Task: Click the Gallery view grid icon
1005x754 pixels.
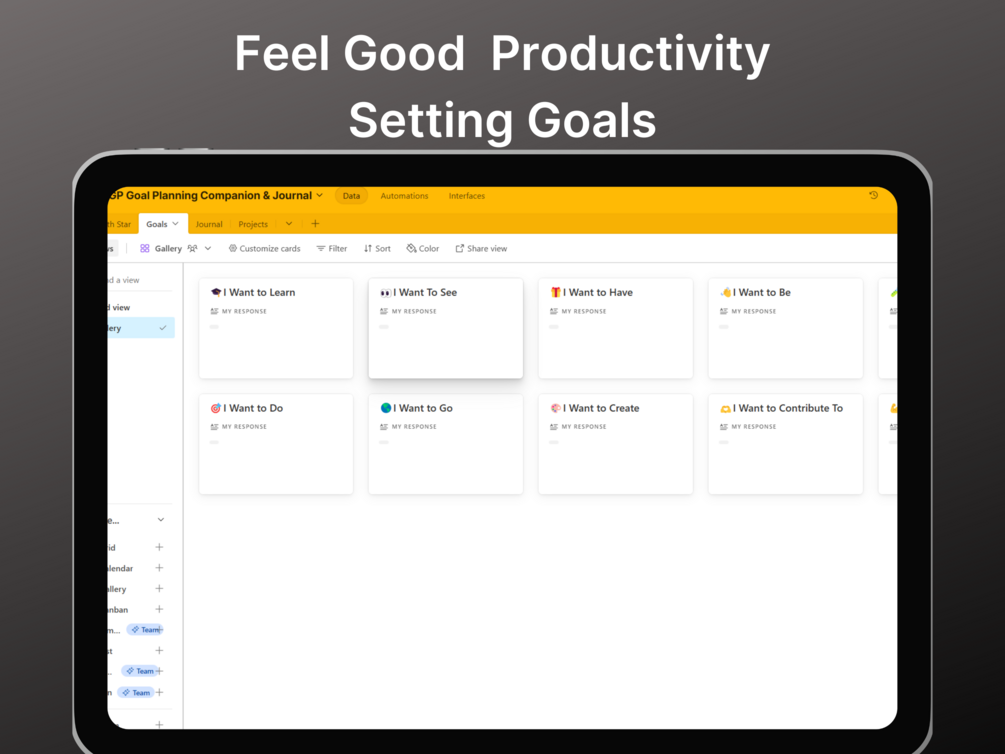Action: 145,249
